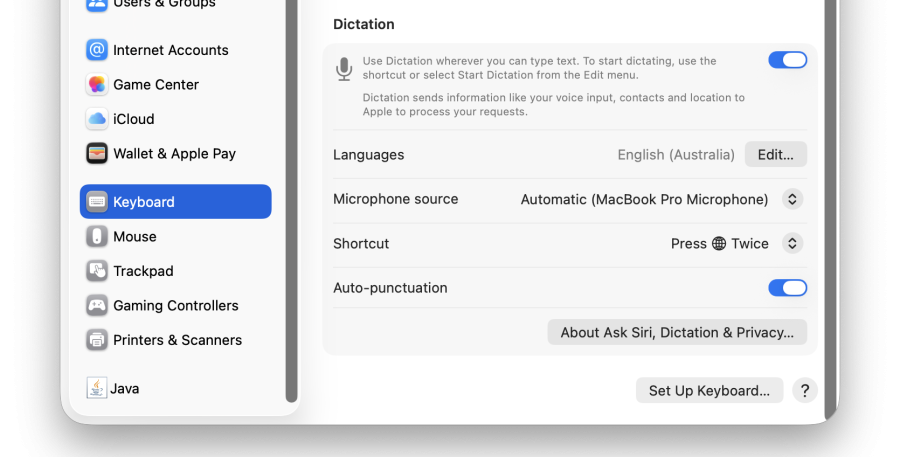Click the main pane right scrollbar

tap(830, 210)
